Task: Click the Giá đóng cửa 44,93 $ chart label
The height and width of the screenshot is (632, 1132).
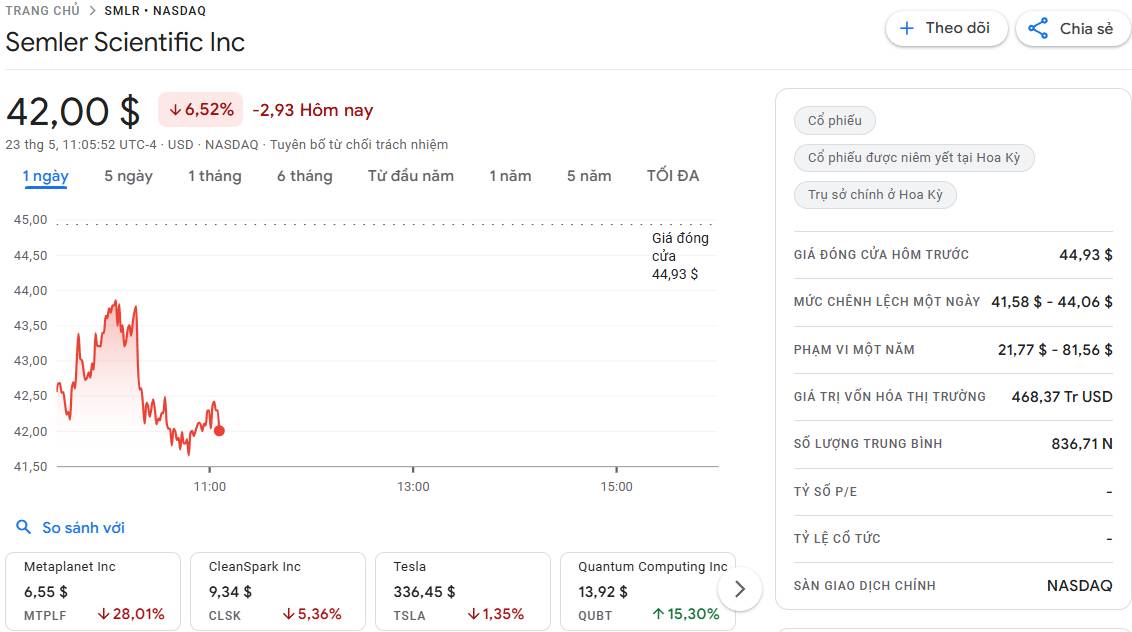Action: click(x=680, y=256)
